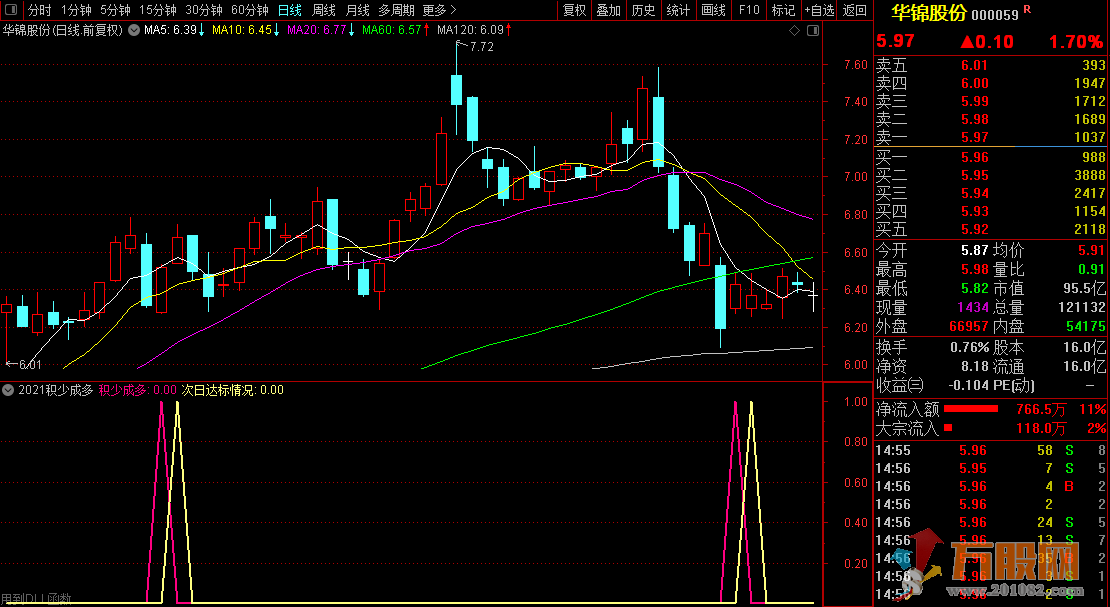The width and height of the screenshot is (1110, 607).
Task: Open the 画线 drawing tools
Action: click(714, 10)
